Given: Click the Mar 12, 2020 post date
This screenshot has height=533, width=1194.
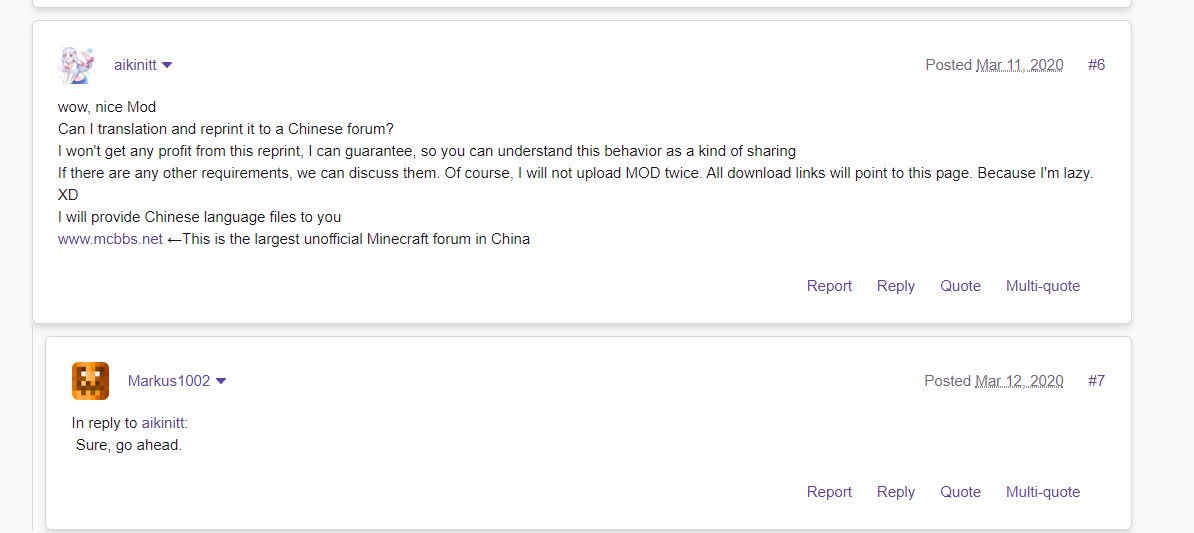Looking at the screenshot, I should pos(1019,381).
